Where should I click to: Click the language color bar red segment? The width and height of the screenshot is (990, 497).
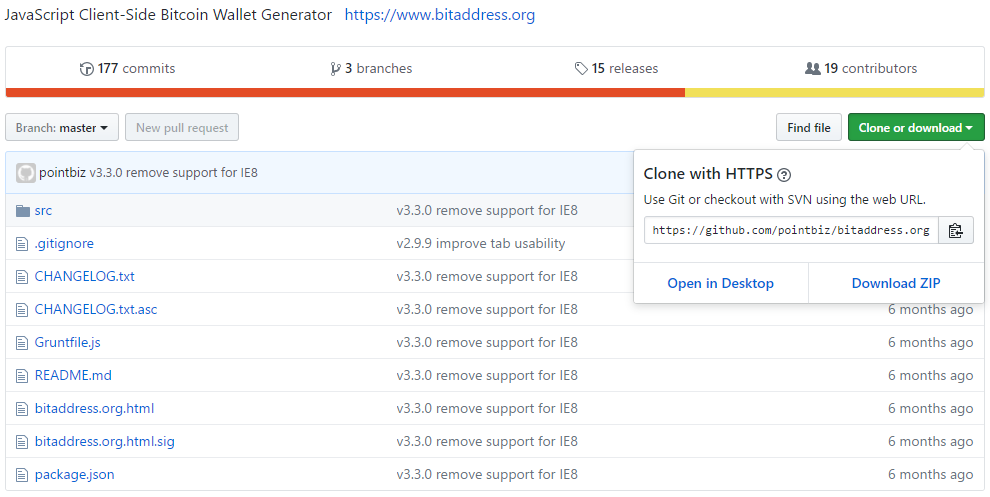click(x=345, y=93)
